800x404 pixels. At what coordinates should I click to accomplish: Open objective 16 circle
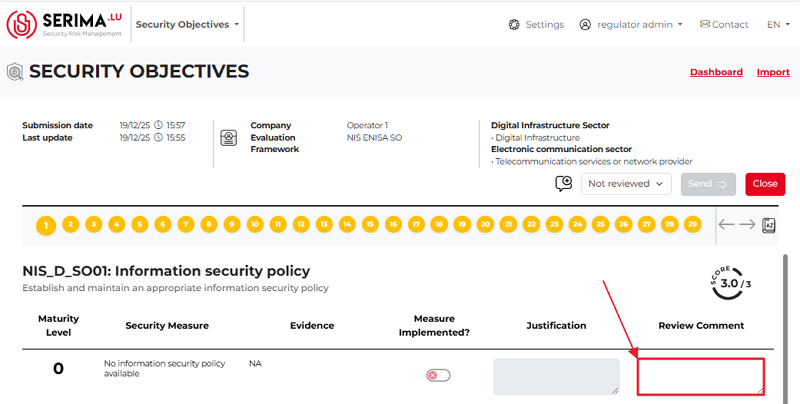click(393, 224)
